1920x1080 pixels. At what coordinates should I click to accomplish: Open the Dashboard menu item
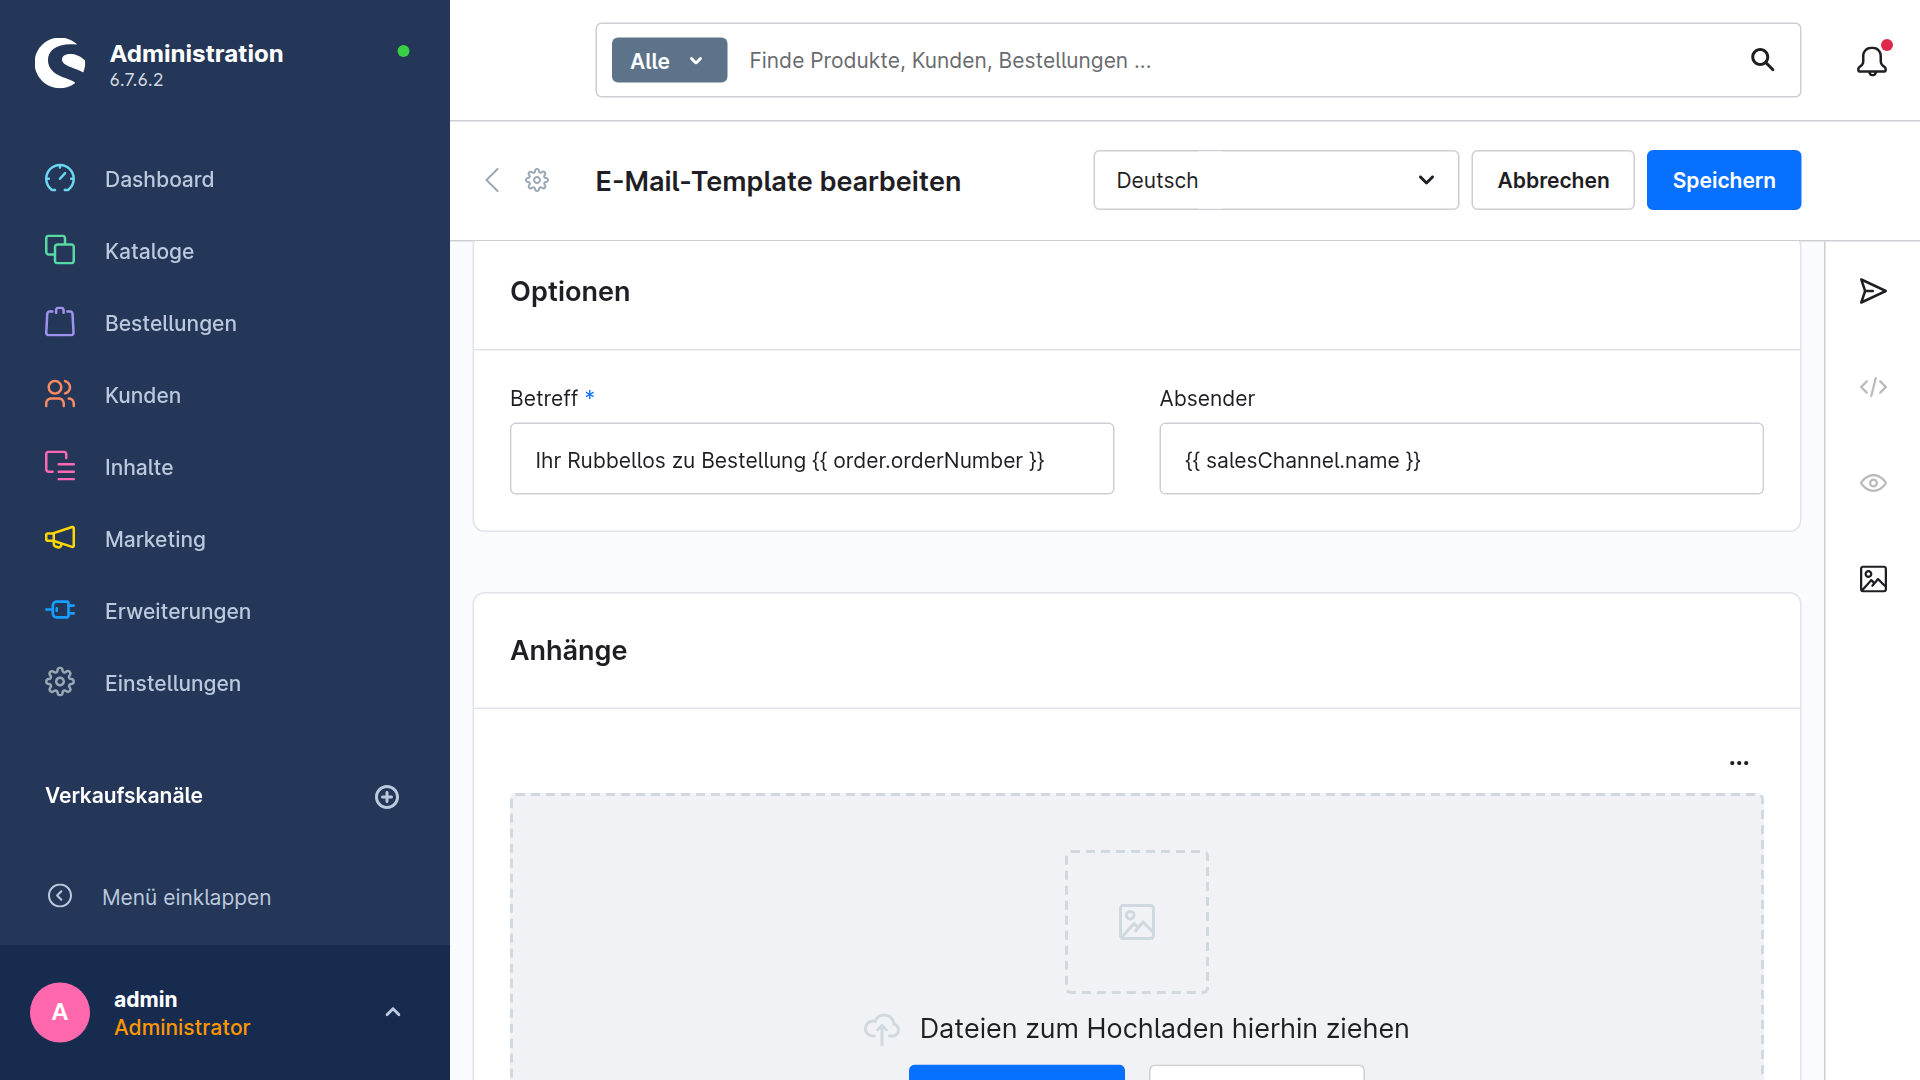(159, 179)
